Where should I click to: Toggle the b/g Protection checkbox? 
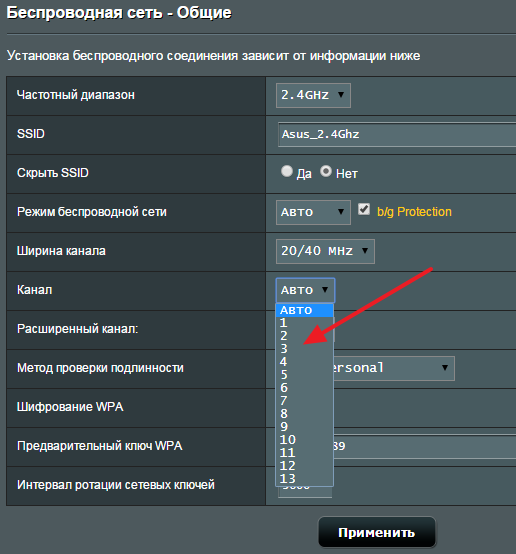click(x=364, y=209)
